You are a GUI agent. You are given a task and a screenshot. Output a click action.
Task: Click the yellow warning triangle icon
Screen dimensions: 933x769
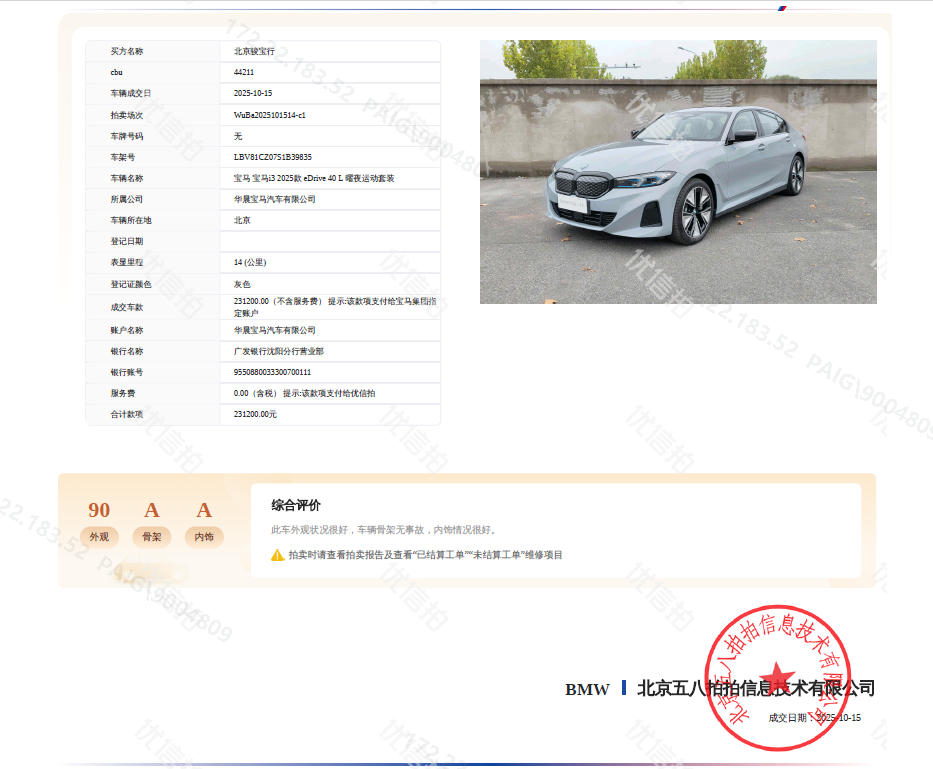coord(277,555)
